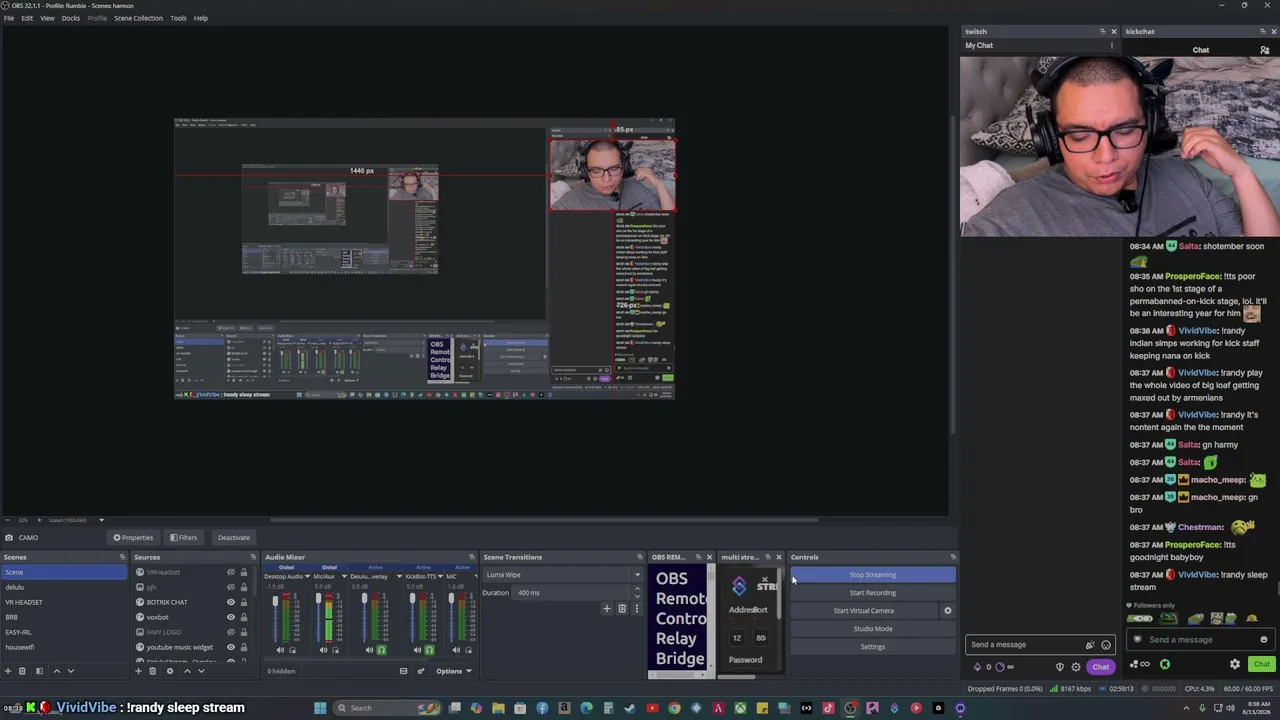Open Twitch shield mode icon

1060,667
